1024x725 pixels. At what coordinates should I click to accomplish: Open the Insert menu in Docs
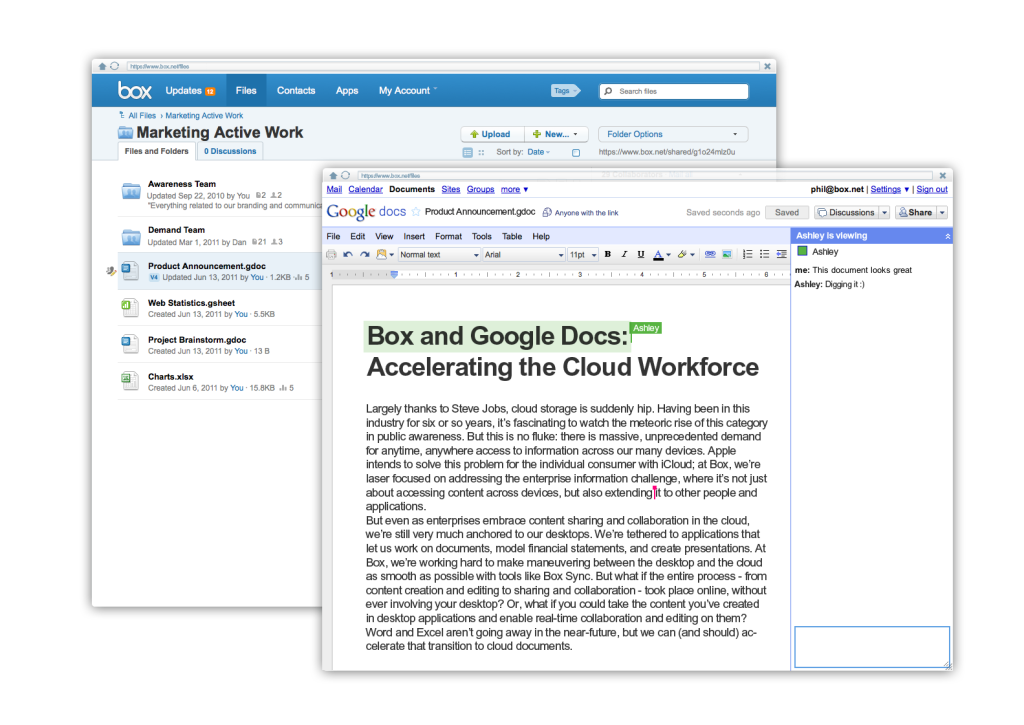coord(414,236)
